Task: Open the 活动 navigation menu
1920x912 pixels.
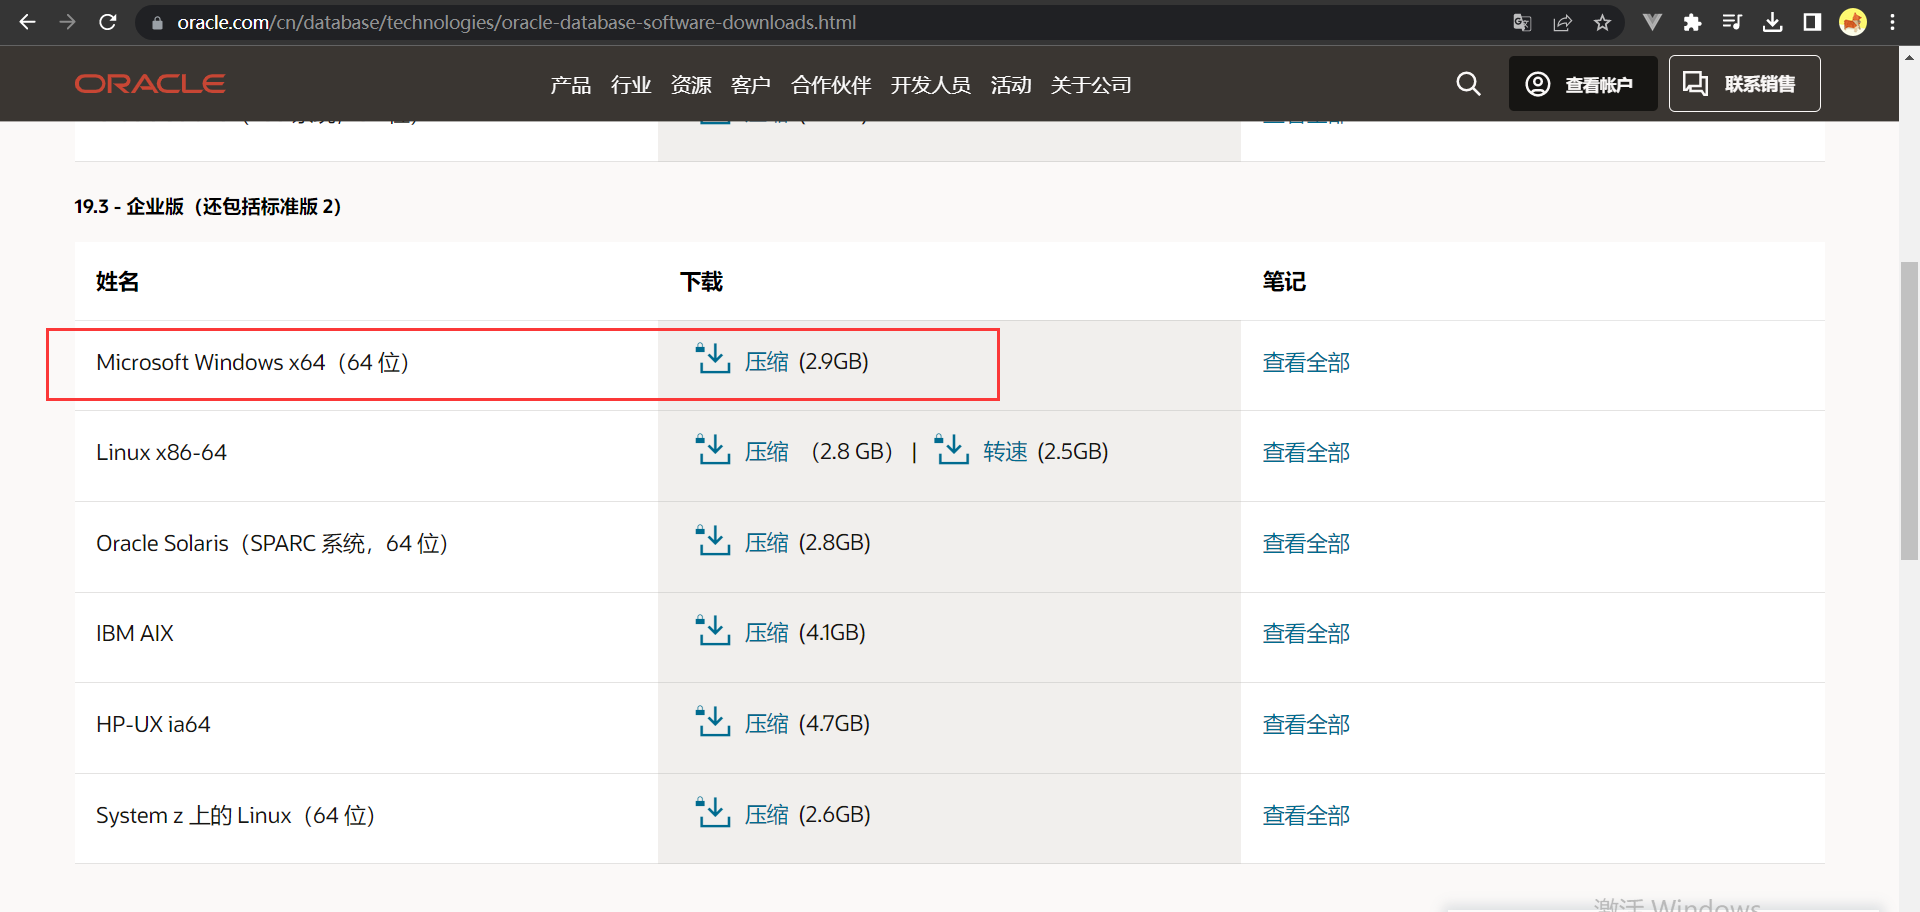Action: tap(1010, 85)
